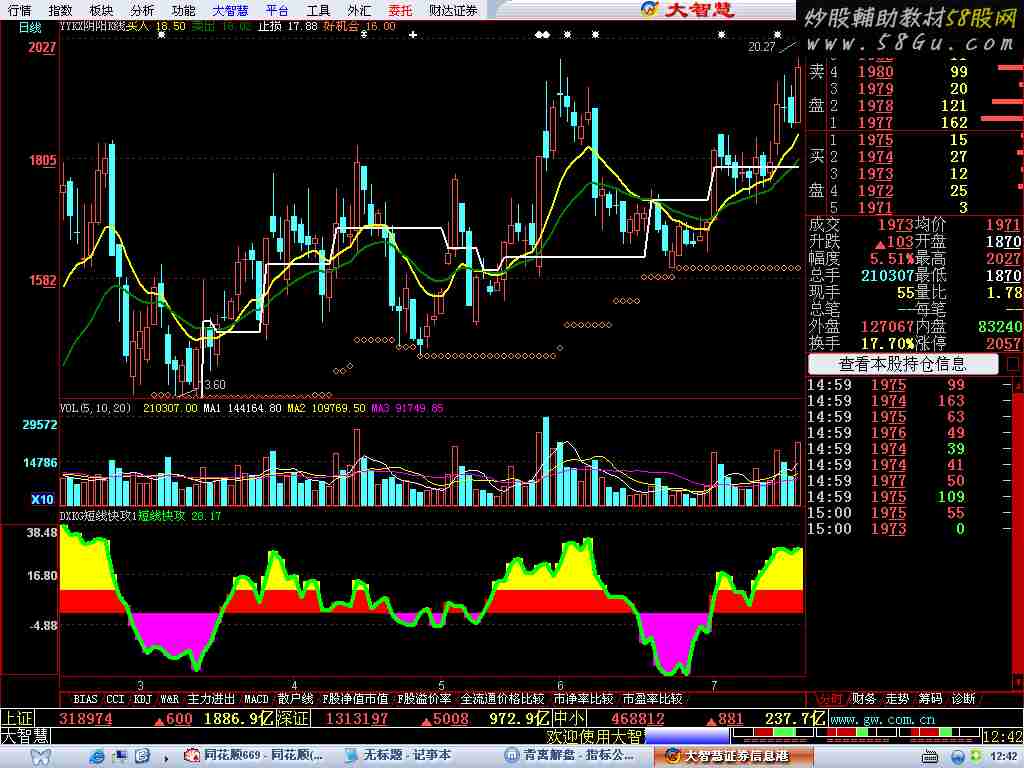Click VOL(5,10,20) indicator label
Viewport: 1024px width, 768px height.
95,408
